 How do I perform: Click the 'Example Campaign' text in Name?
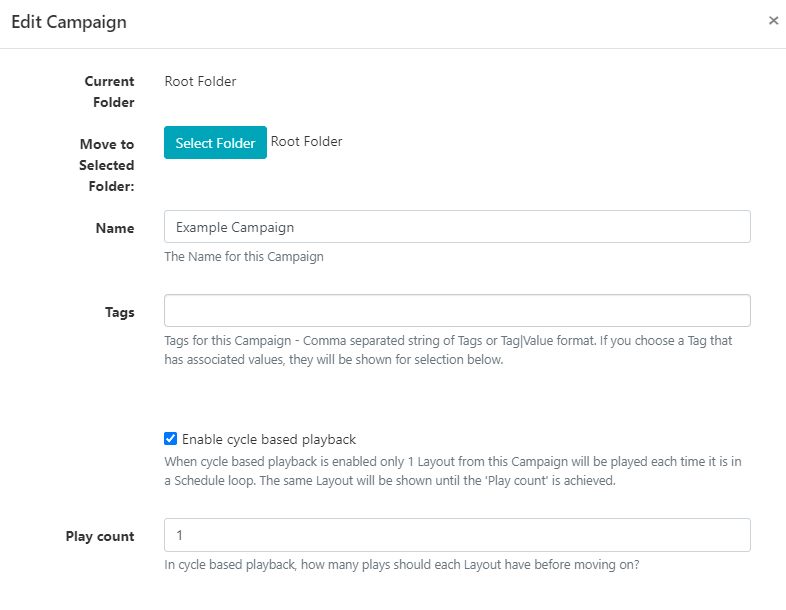pos(235,228)
